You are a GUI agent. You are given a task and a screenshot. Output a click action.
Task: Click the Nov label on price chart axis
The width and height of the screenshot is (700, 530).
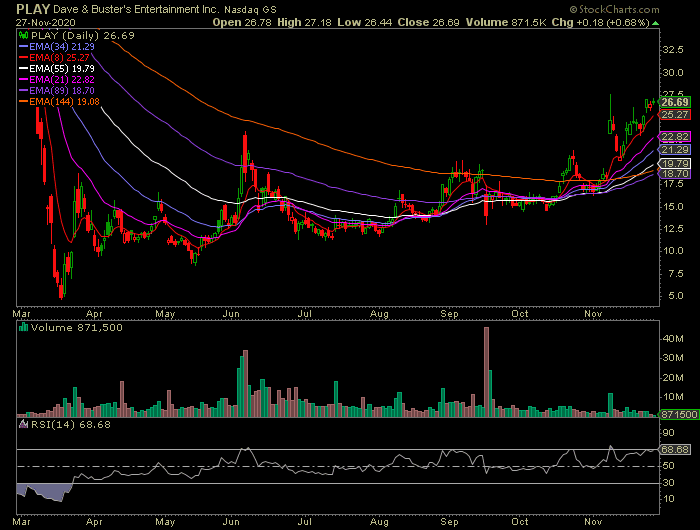593,314
